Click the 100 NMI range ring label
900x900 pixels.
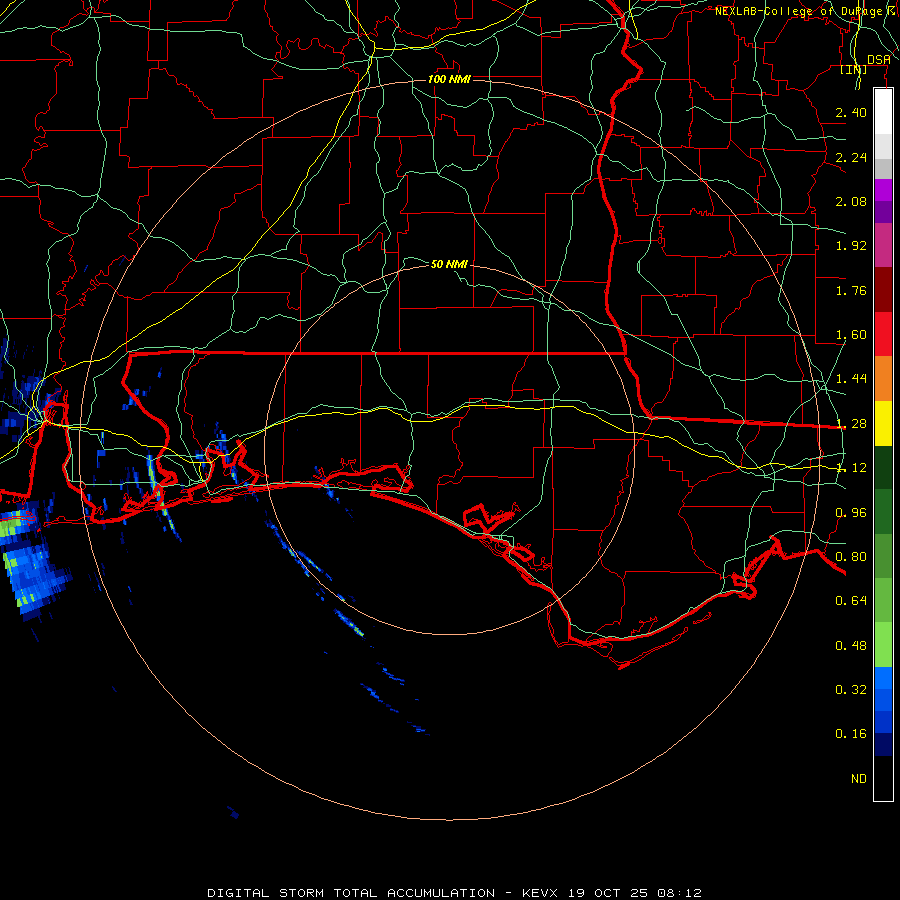click(x=449, y=79)
